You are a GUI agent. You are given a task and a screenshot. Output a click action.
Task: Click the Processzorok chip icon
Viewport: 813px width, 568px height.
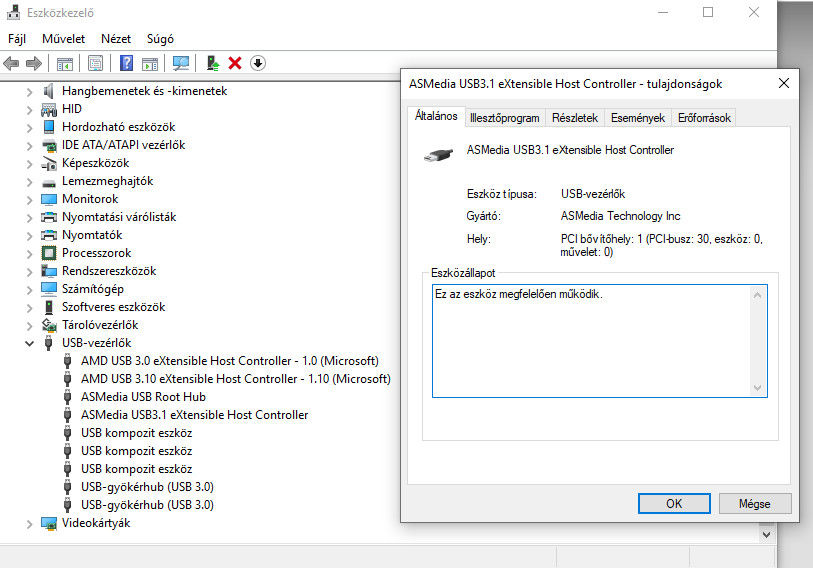tap(49, 253)
